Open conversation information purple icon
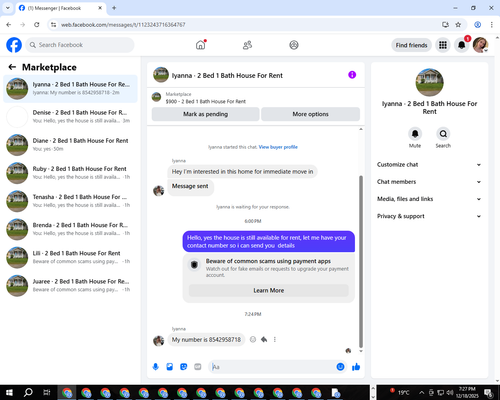The height and width of the screenshot is (400, 500). point(352,75)
